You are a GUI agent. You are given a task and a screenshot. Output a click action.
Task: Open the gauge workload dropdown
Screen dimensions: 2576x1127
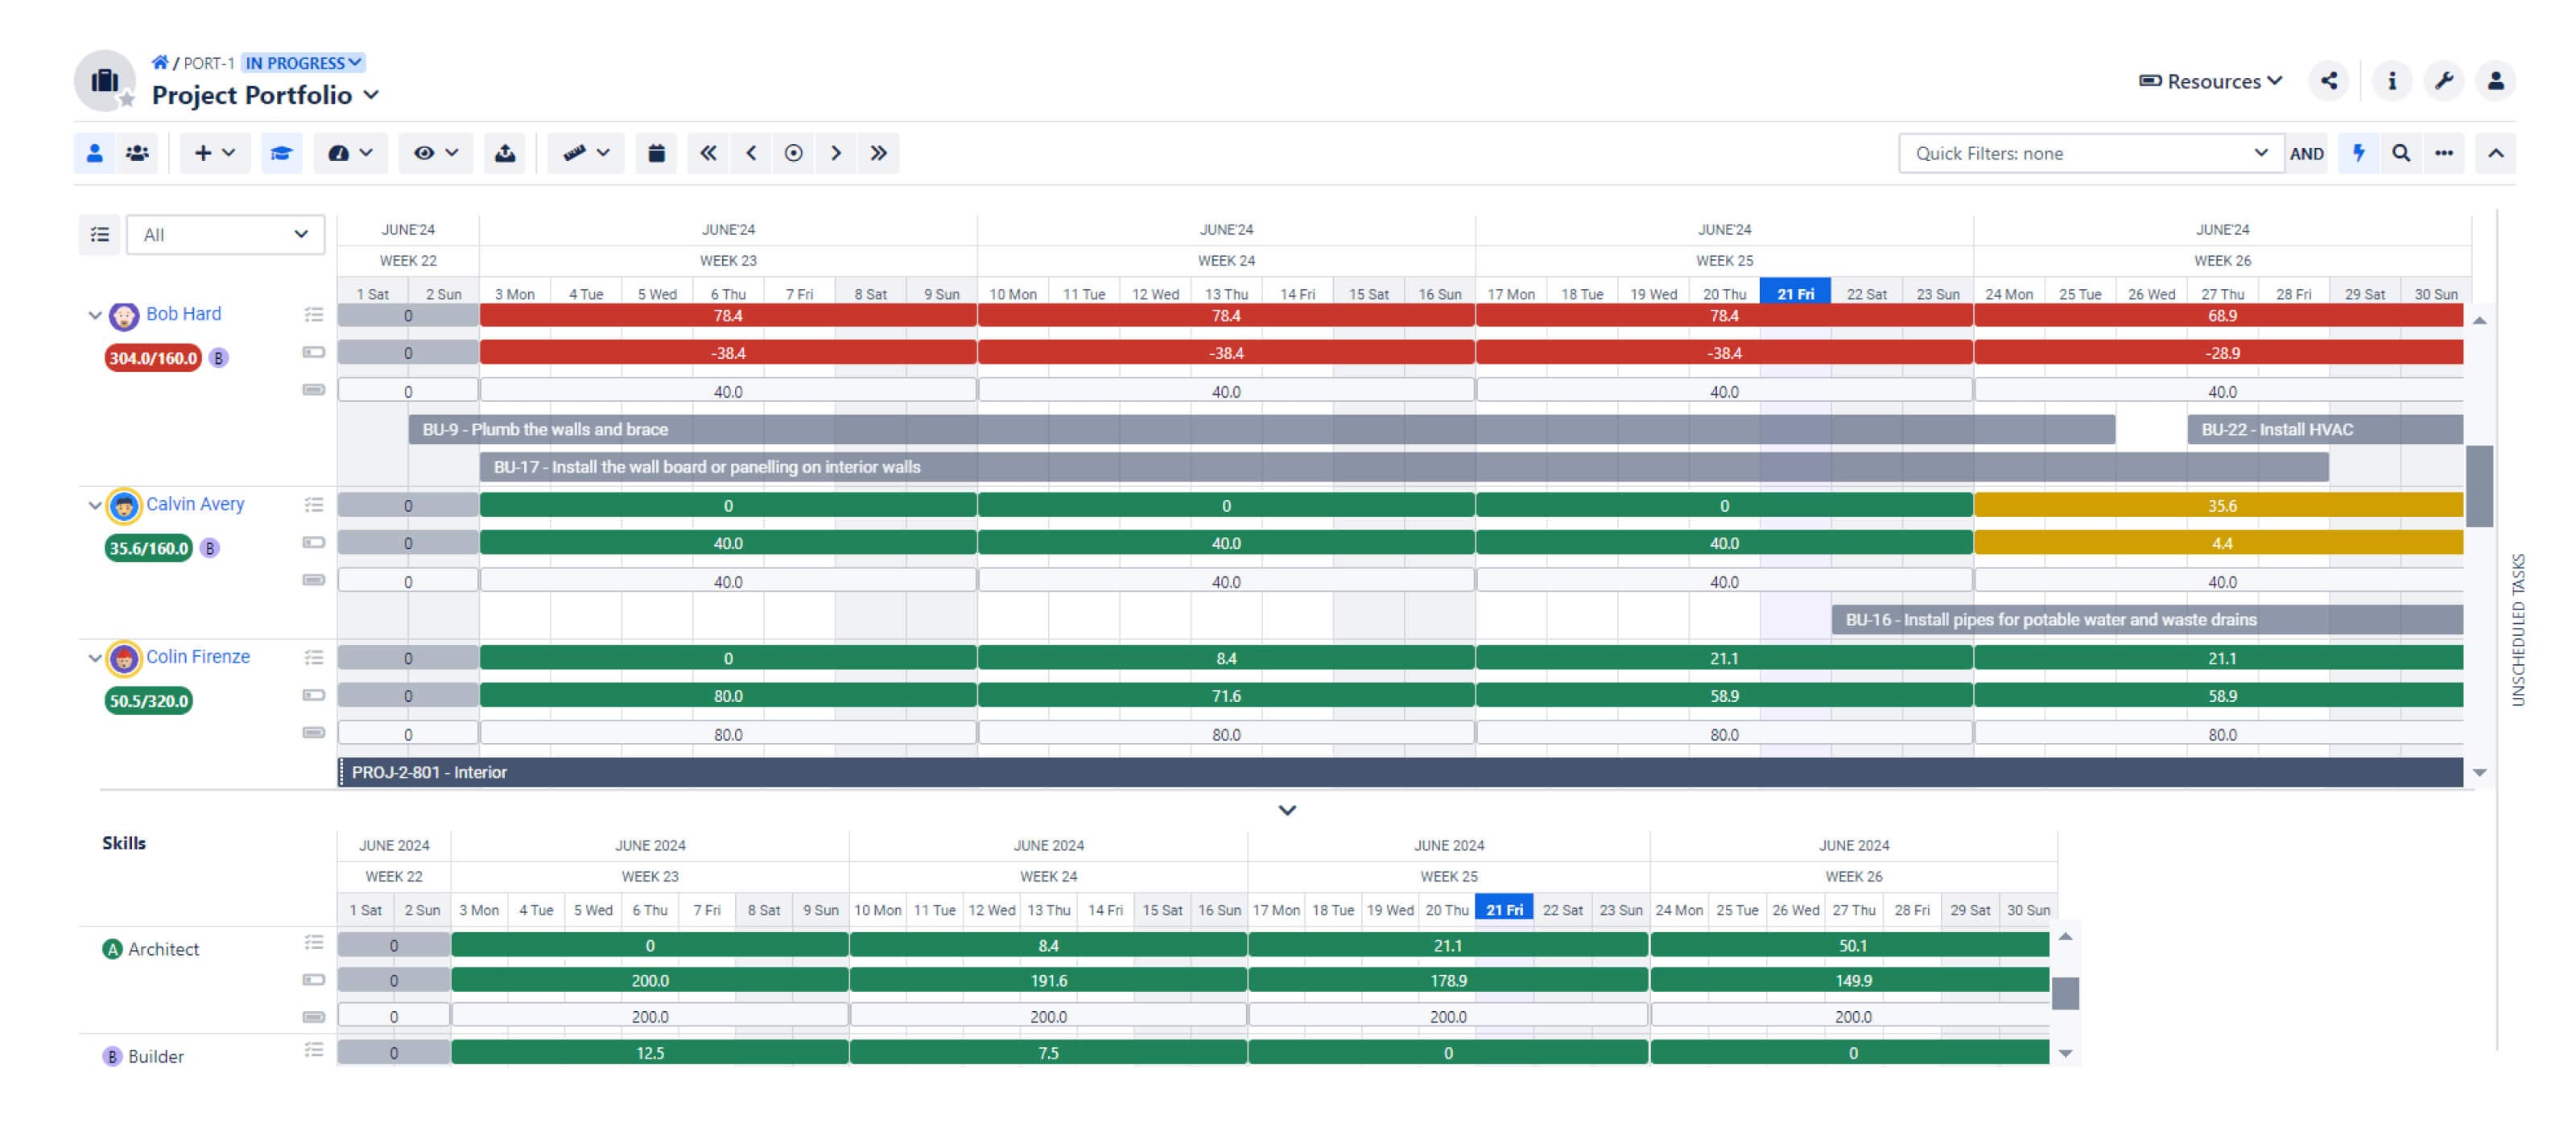click(x=350, y=153)
